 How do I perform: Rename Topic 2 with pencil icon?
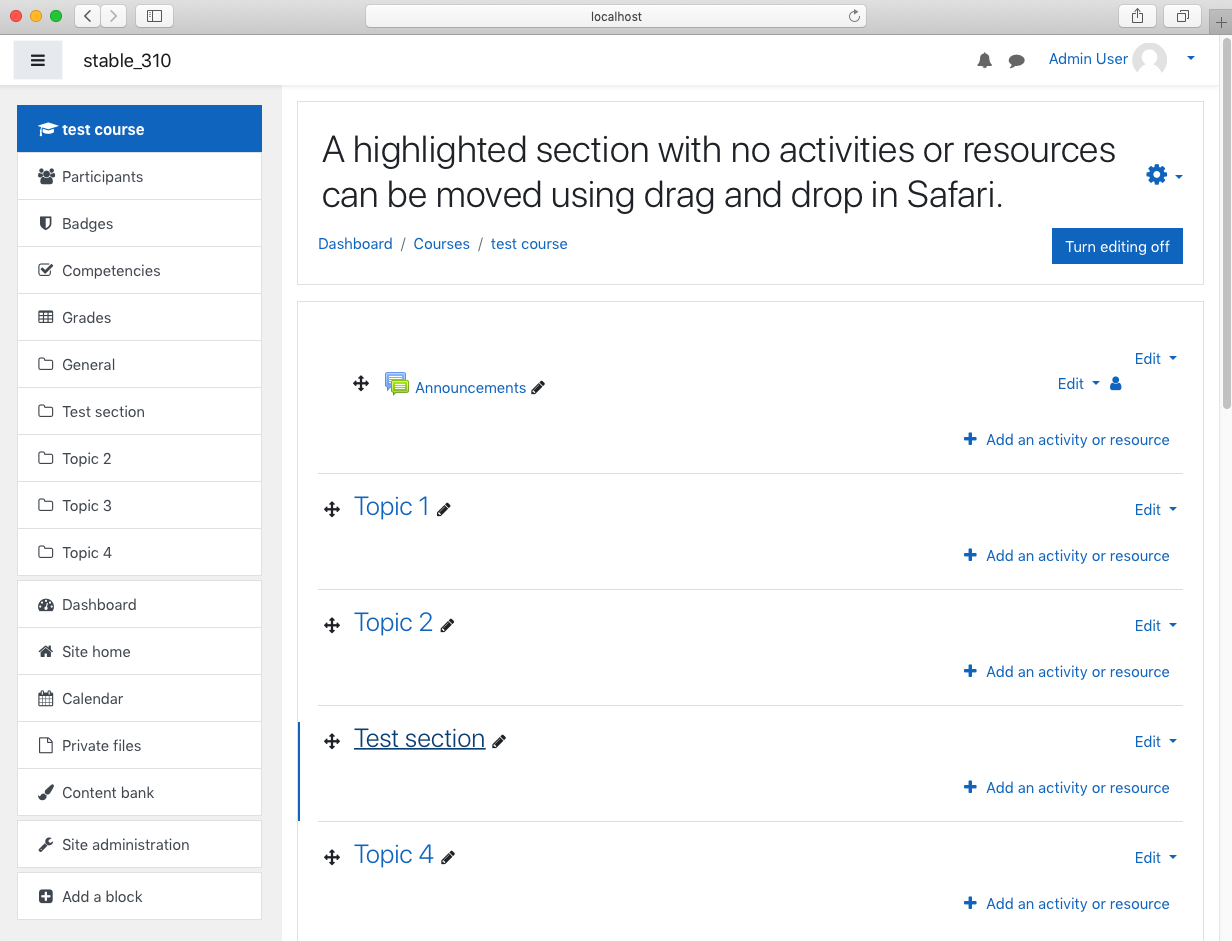[448, 625]
